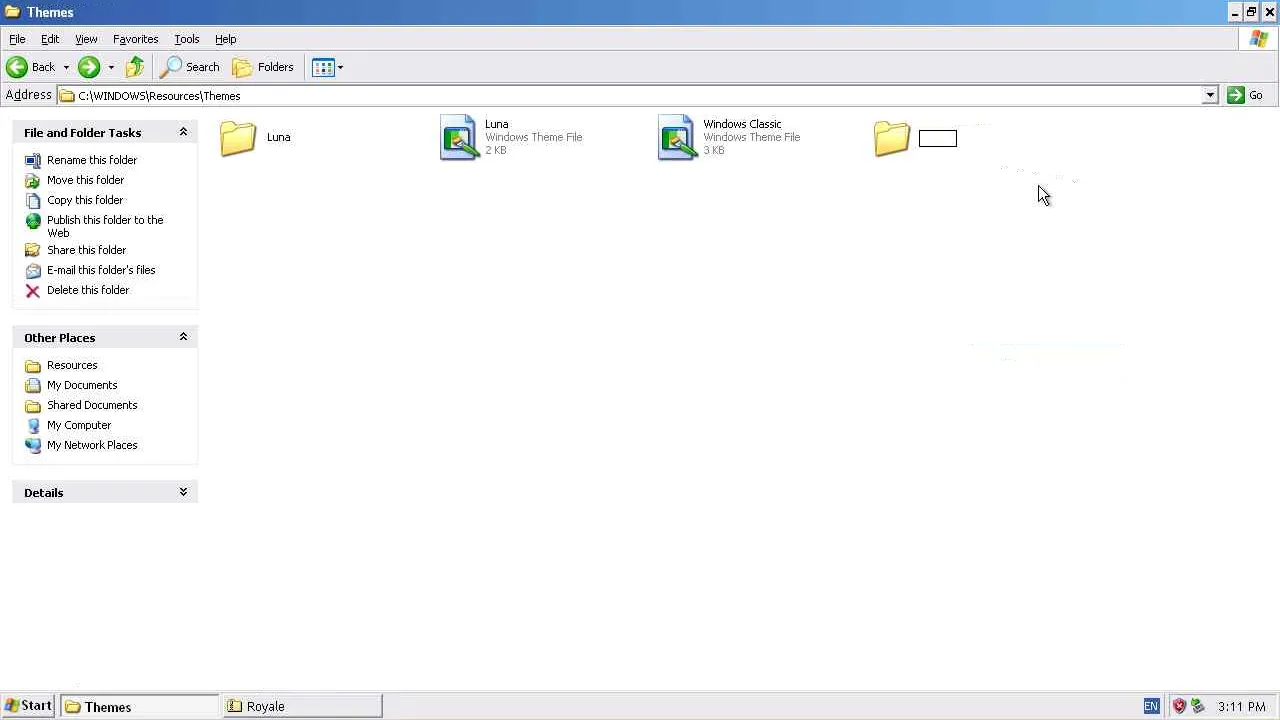Go to Resources in Other Places
The width and height of the screenshot is (1280, 720).
[x=72, y=365]
